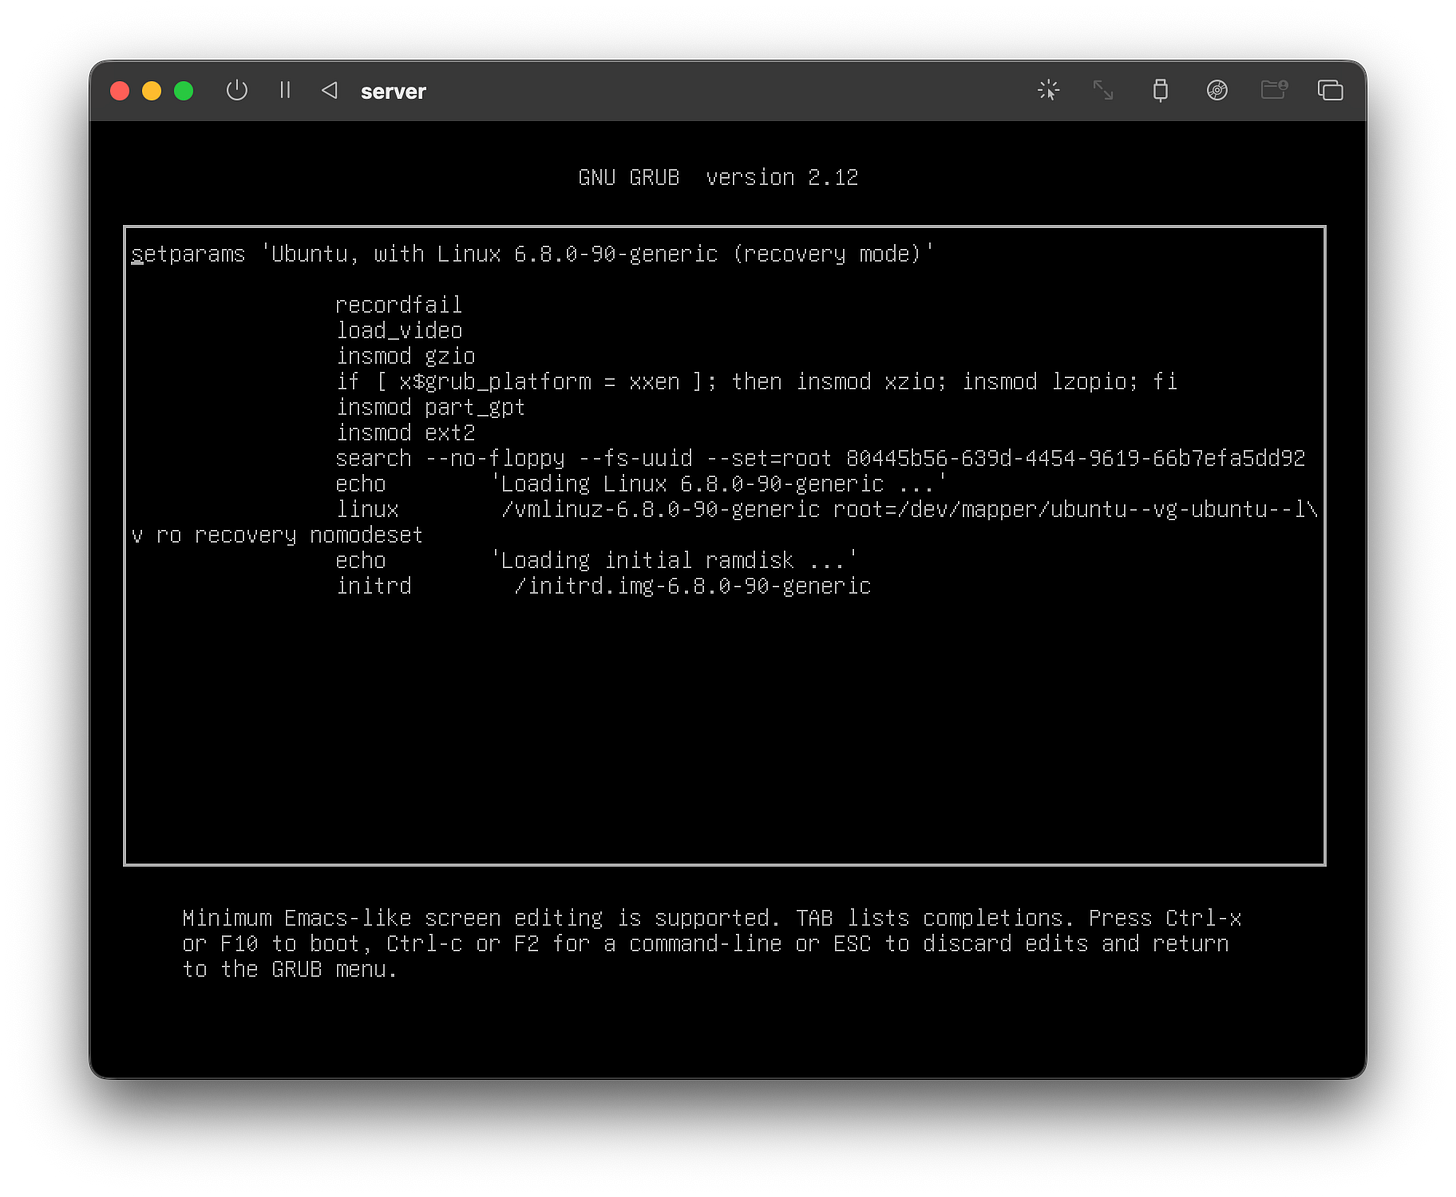Click the 'recordfail' line
Screen dimensions: 1456x1197
[399, 305]
